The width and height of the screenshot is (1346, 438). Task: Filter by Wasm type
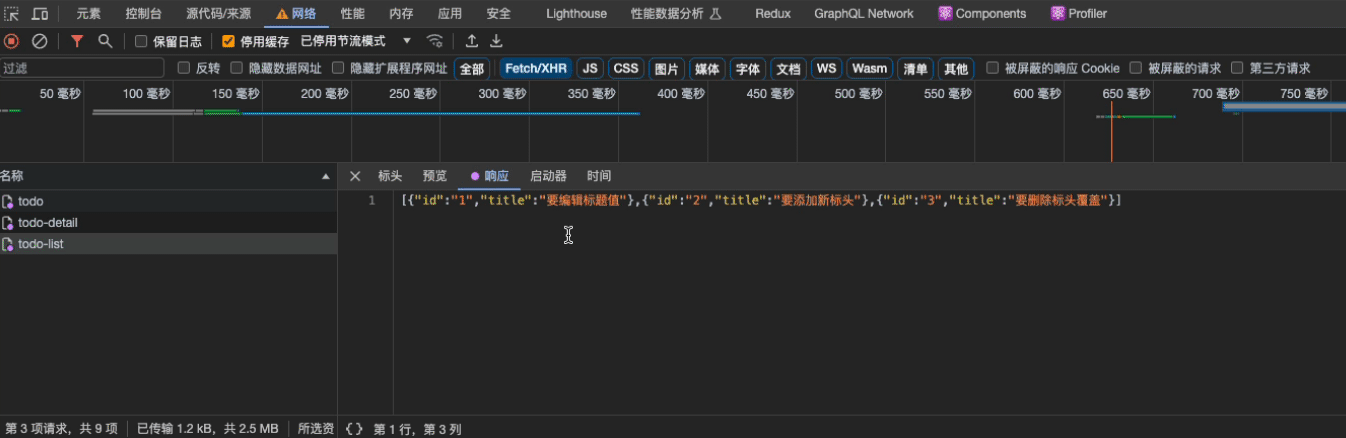point(869,69)
